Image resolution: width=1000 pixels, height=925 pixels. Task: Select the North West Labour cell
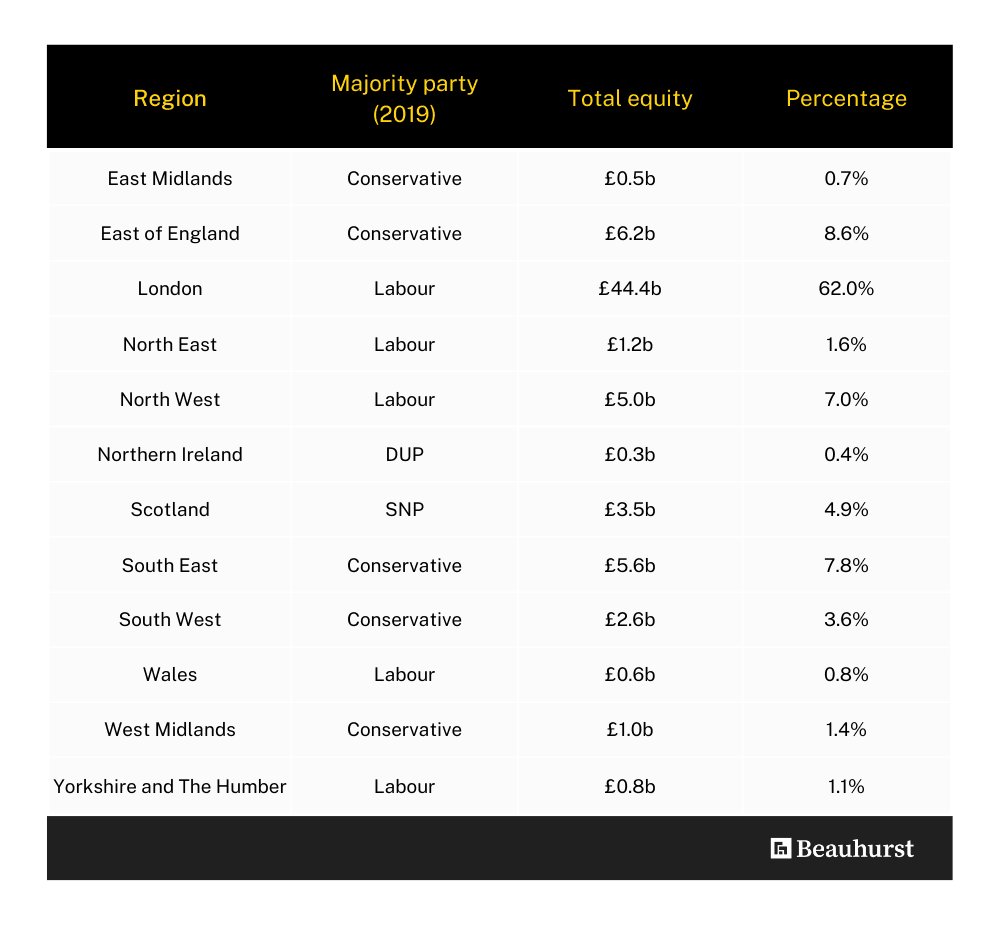pos(404,399)
